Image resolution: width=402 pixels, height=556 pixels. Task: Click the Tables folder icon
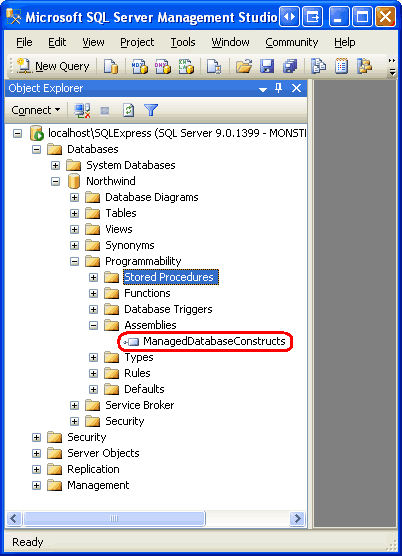click(93, 213)
